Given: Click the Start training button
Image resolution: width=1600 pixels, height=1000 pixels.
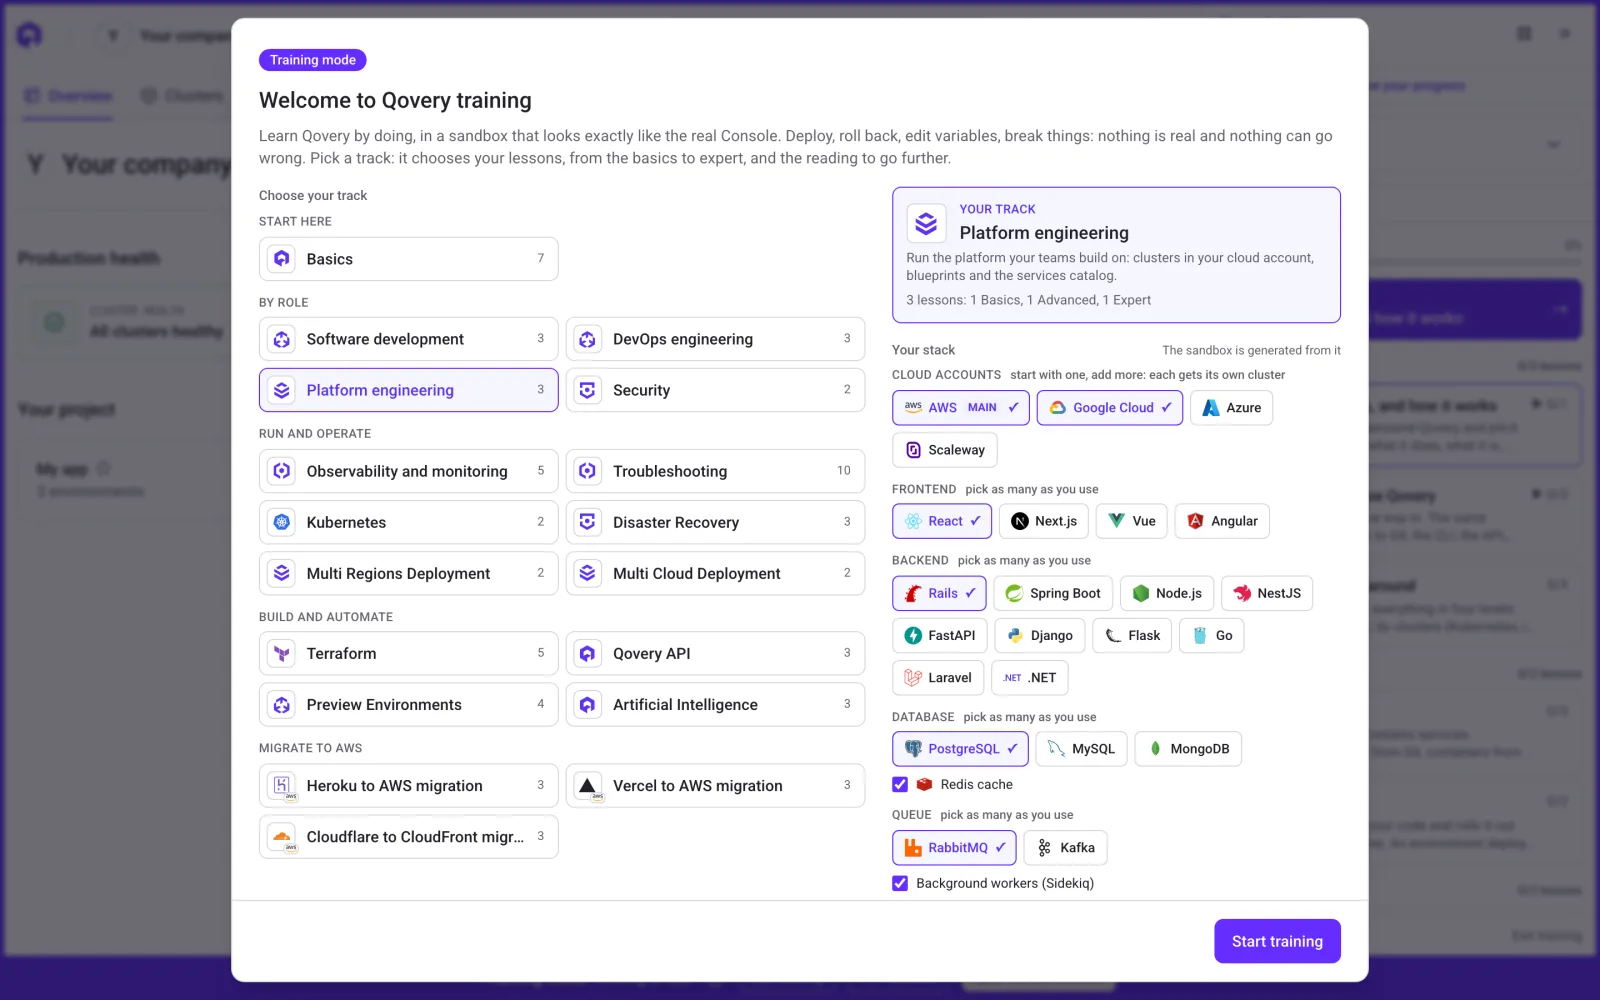Looking at the screenshot, I should pyautogui.click(x=1277, y=941).
